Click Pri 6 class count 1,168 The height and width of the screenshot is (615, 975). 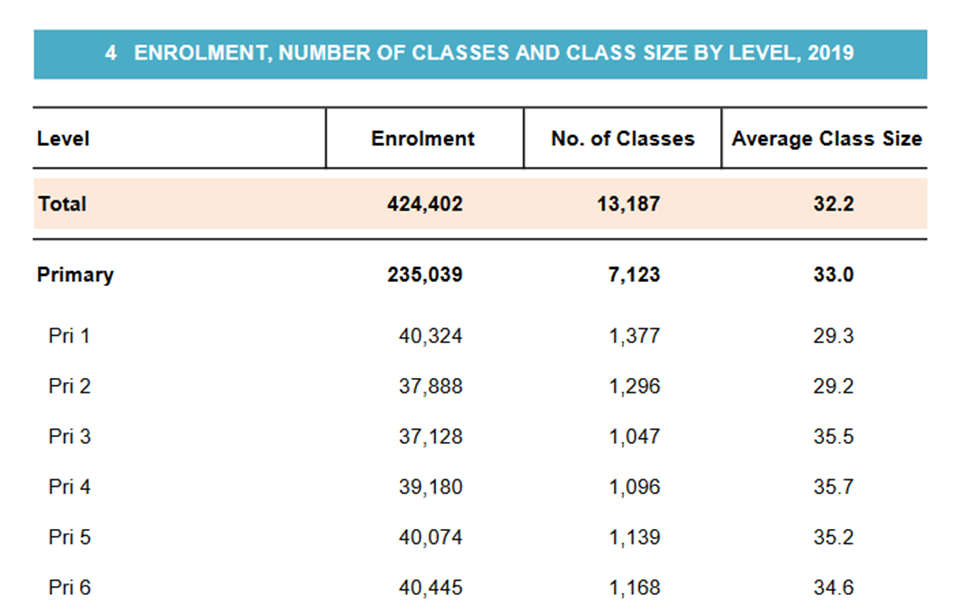click(x=634, y=588)
